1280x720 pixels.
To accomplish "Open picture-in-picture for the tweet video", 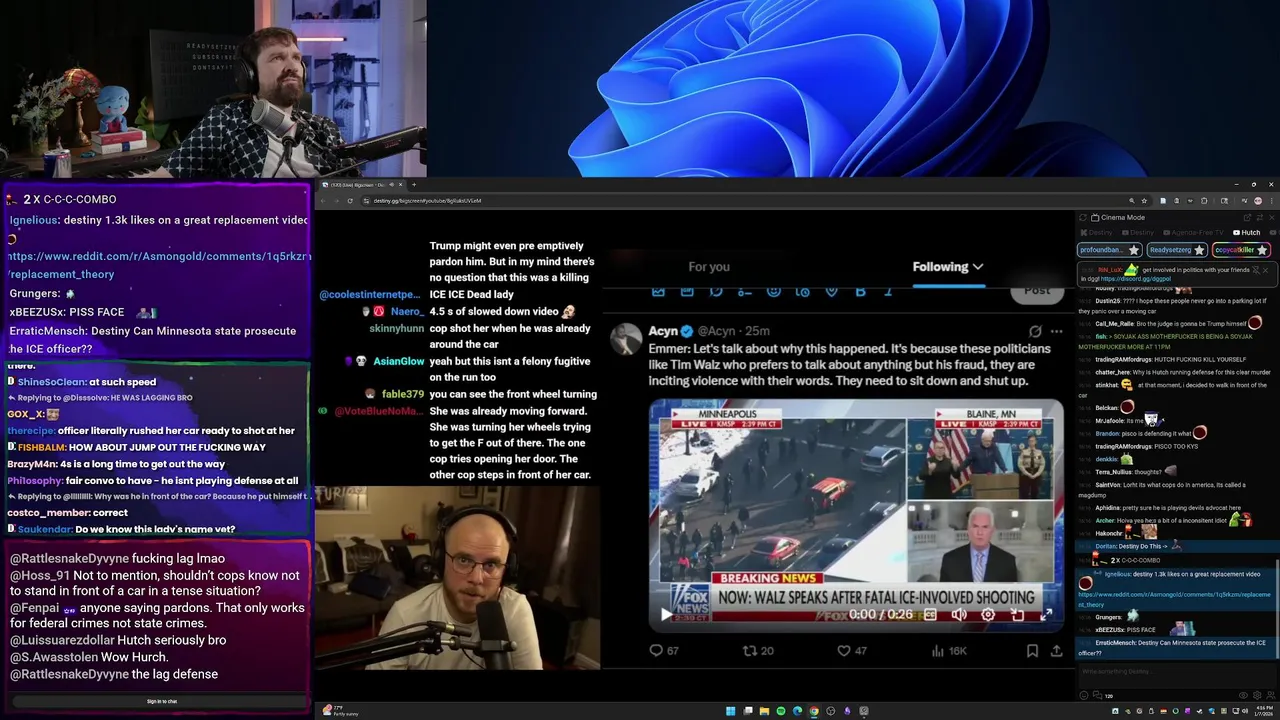I will click(x=1017, y=614).
